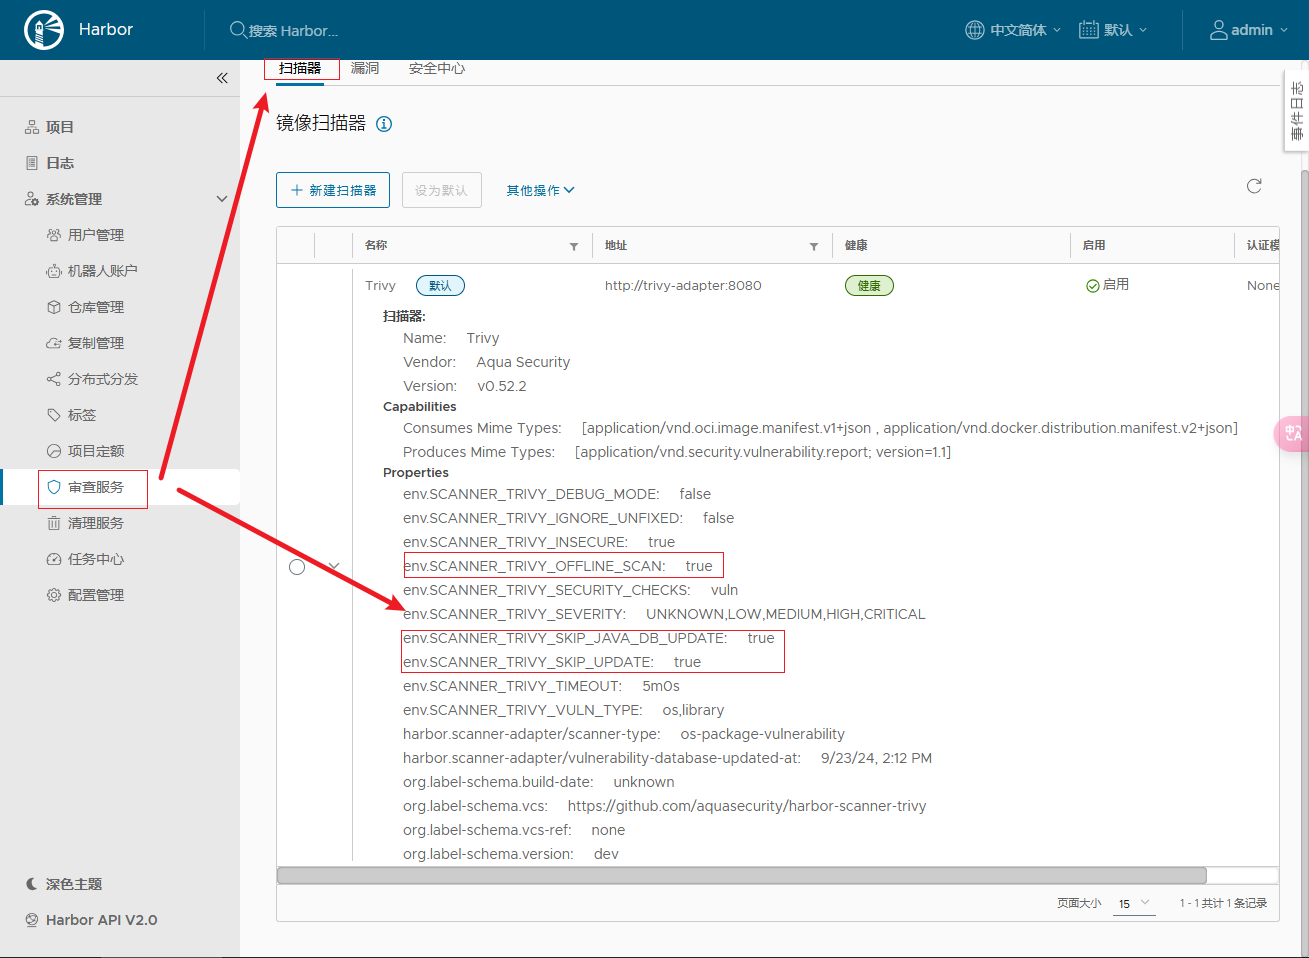Filter the 地址 column
This screenshot has width=1309, height=958.
pos(814,246)
